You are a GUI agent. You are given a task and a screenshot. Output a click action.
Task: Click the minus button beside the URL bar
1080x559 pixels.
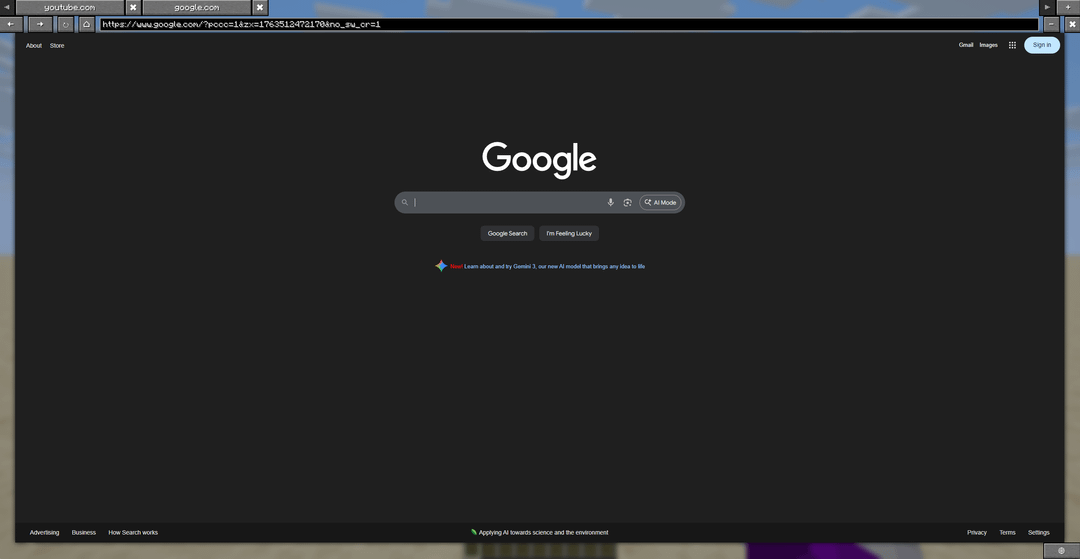point(1051,24)
